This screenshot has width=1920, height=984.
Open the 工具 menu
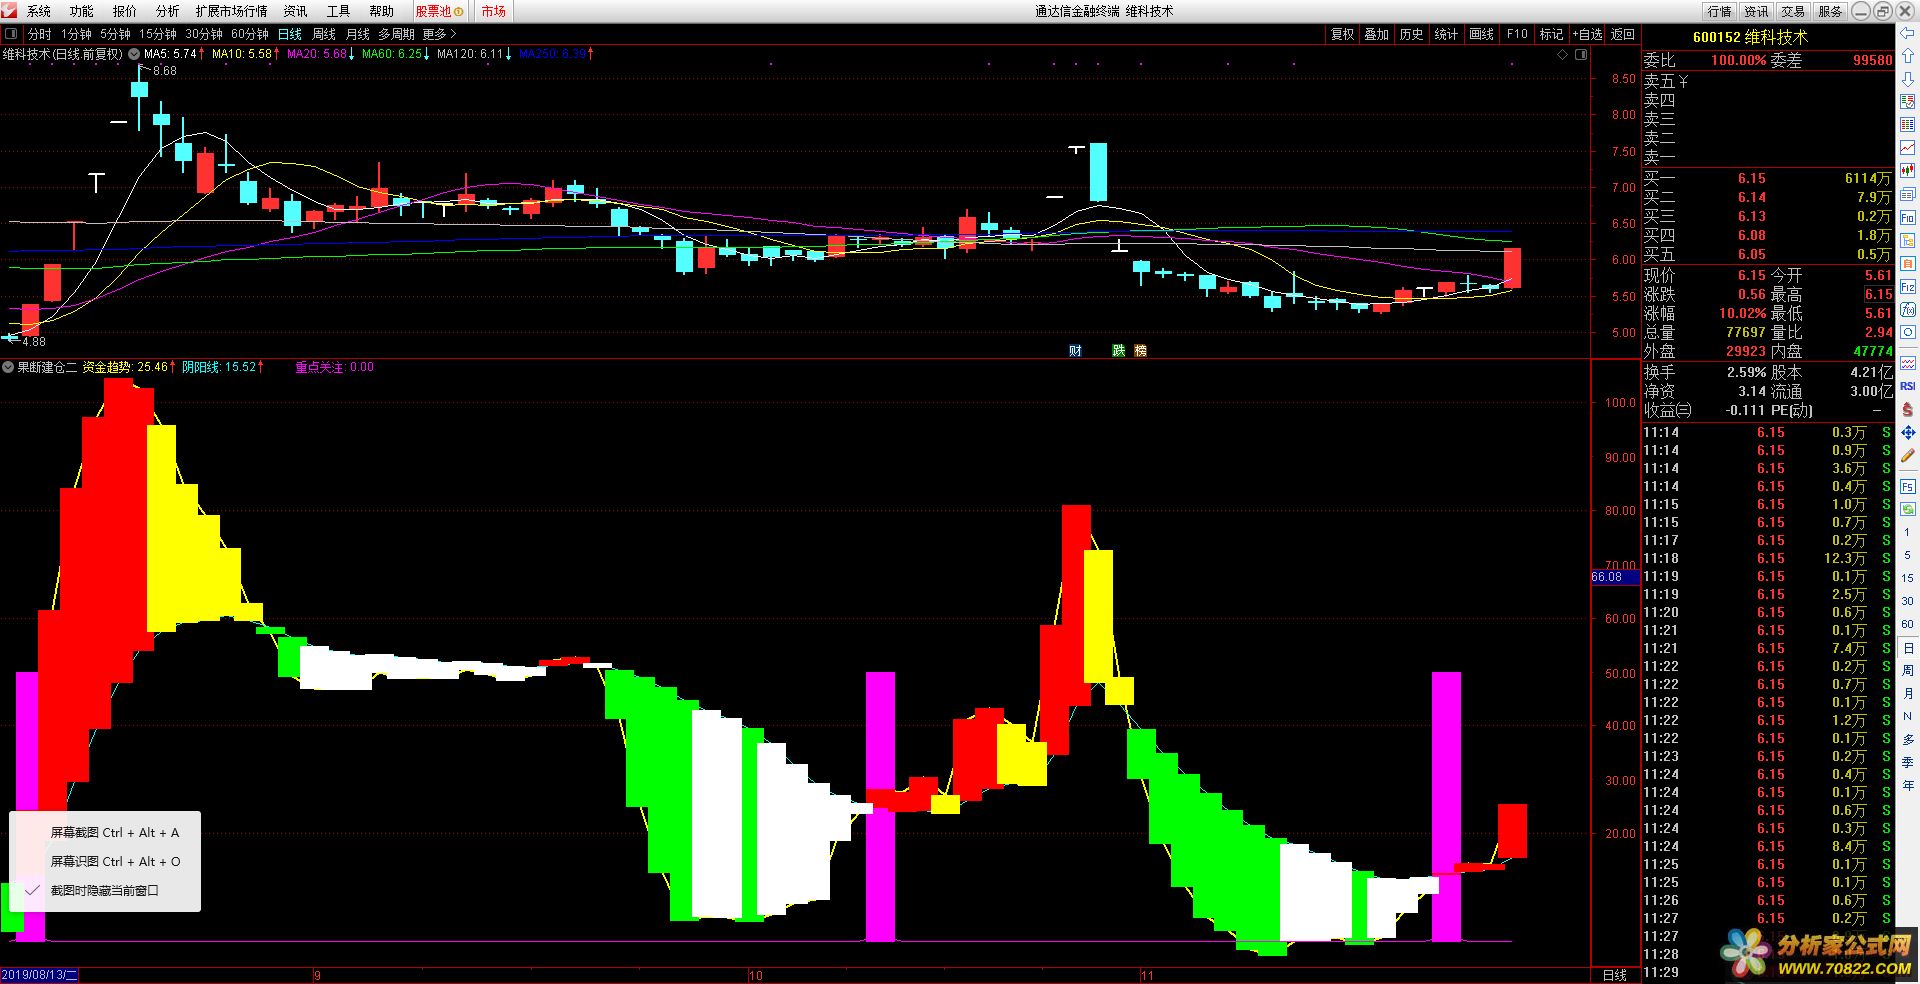tap(338, 11)
